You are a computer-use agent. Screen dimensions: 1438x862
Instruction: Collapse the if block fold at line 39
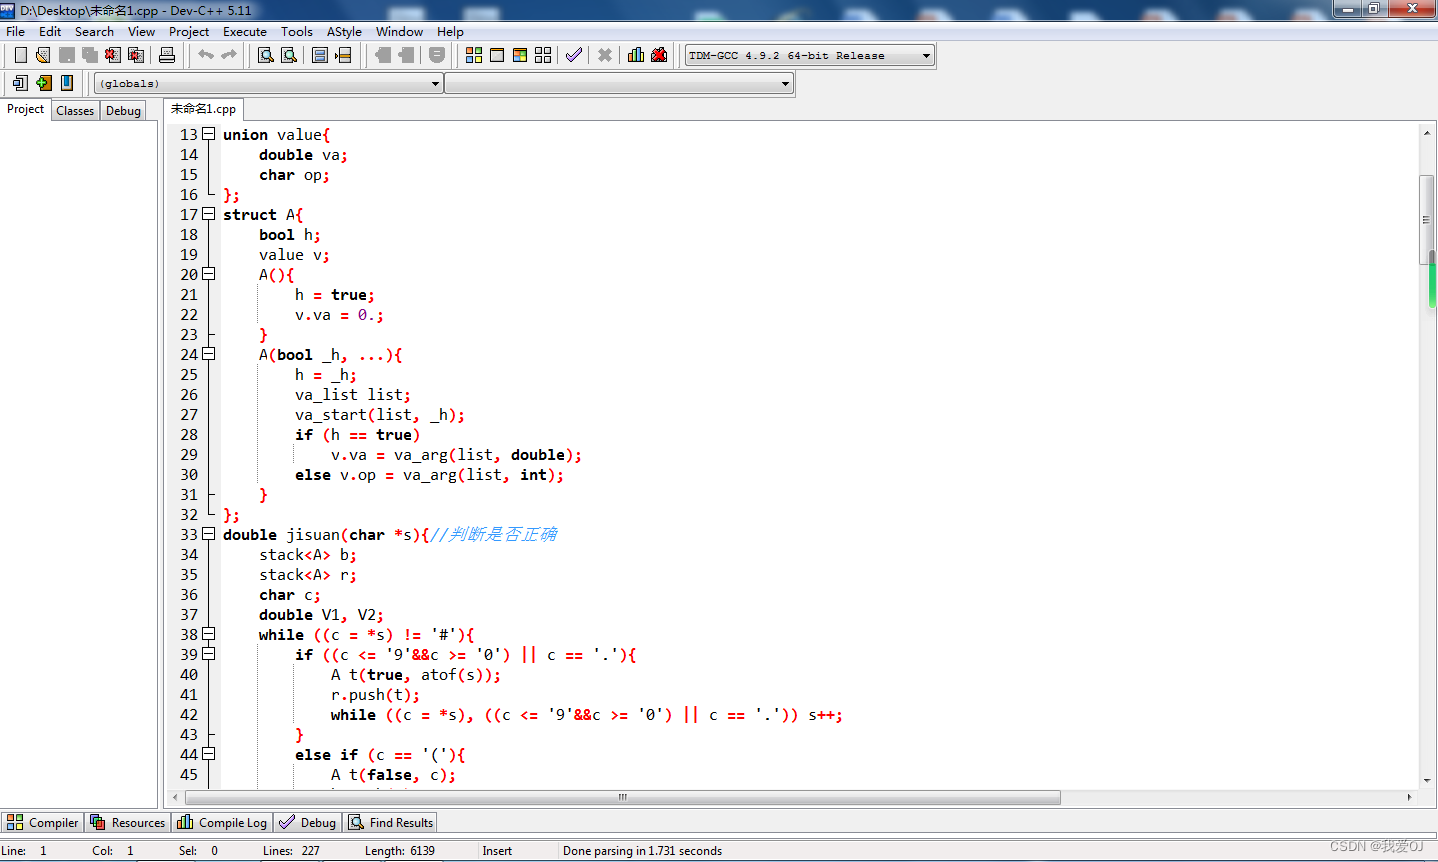208,654
